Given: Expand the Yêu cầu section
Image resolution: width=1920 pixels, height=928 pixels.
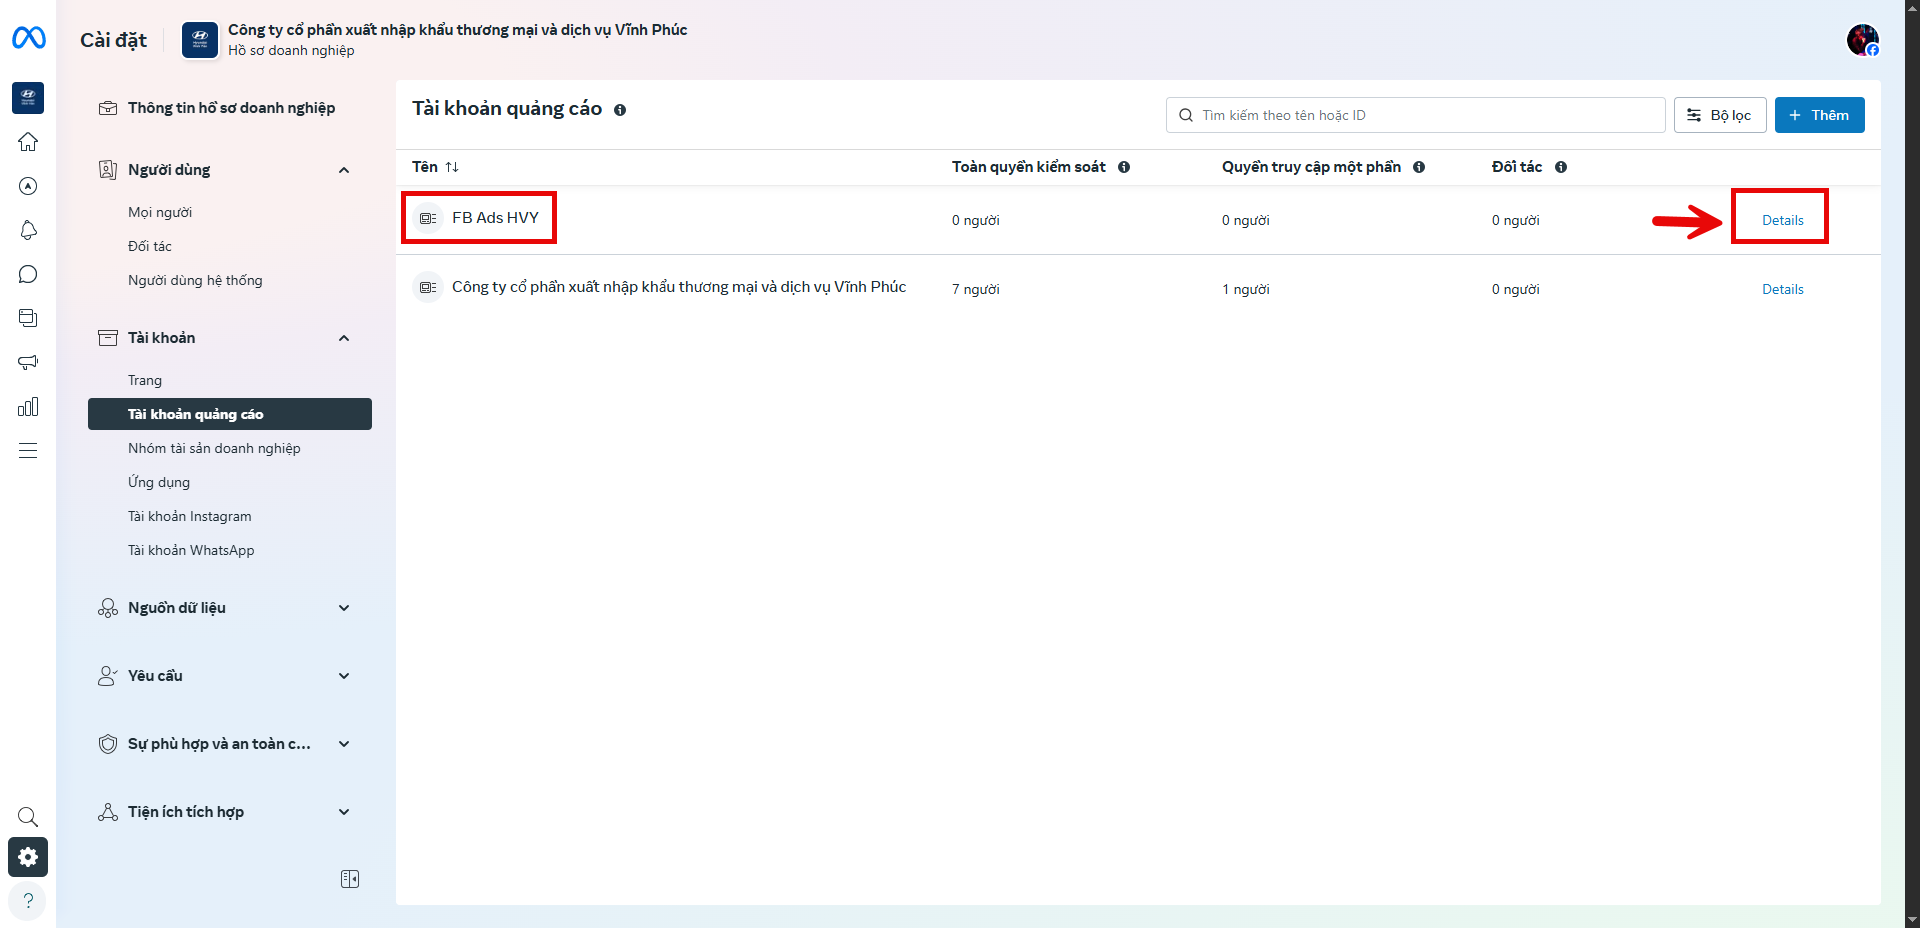Looking at the screenshot, I should (x=344, y=676).
